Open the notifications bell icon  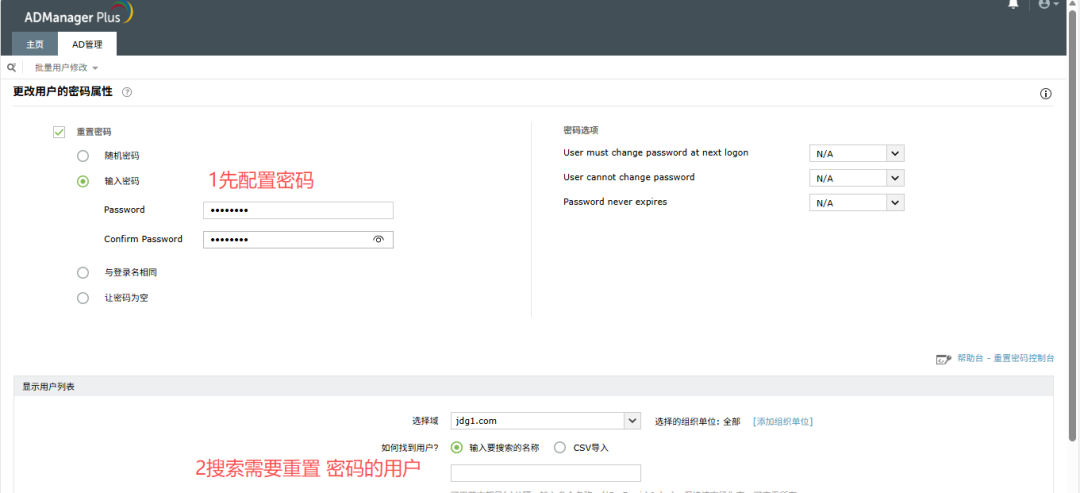[1013, 4]
